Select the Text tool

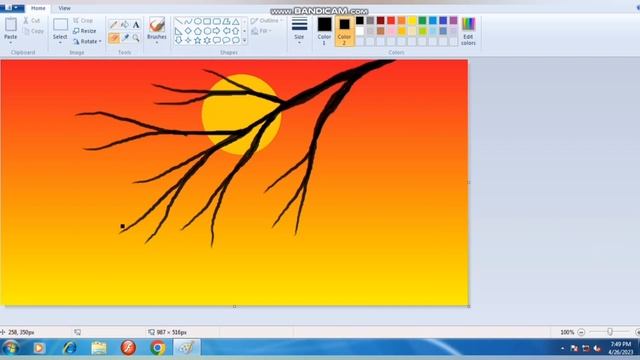136,25
